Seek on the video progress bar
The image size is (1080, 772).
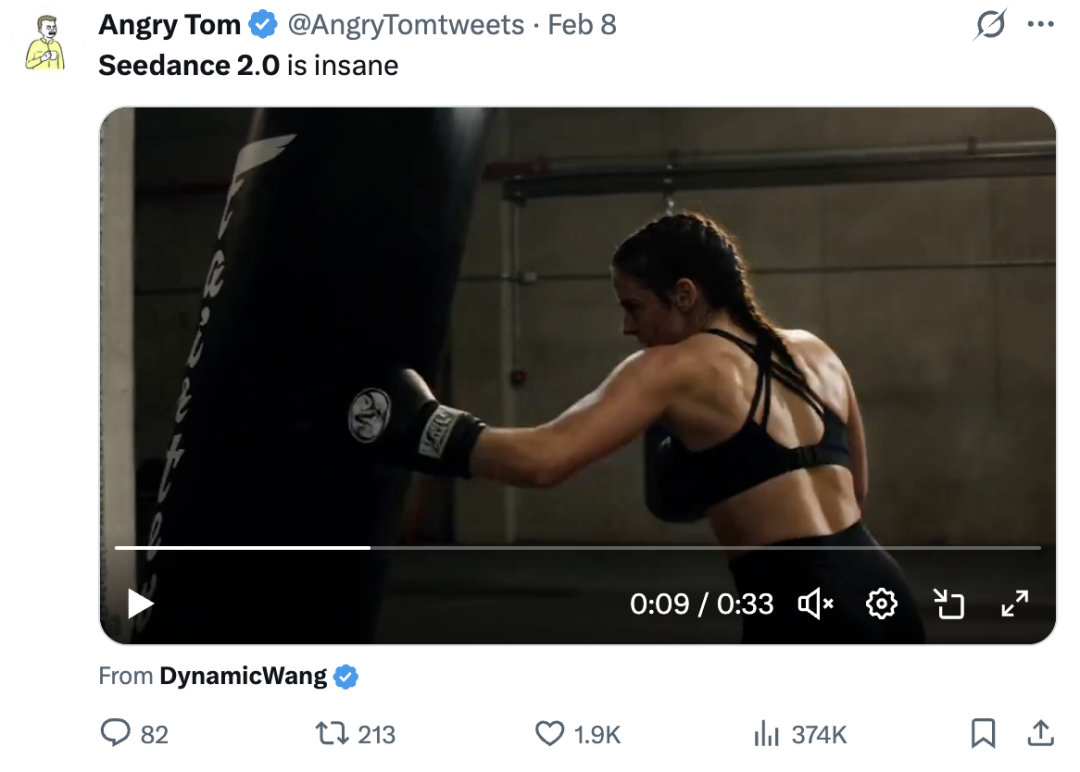point(578,548)
